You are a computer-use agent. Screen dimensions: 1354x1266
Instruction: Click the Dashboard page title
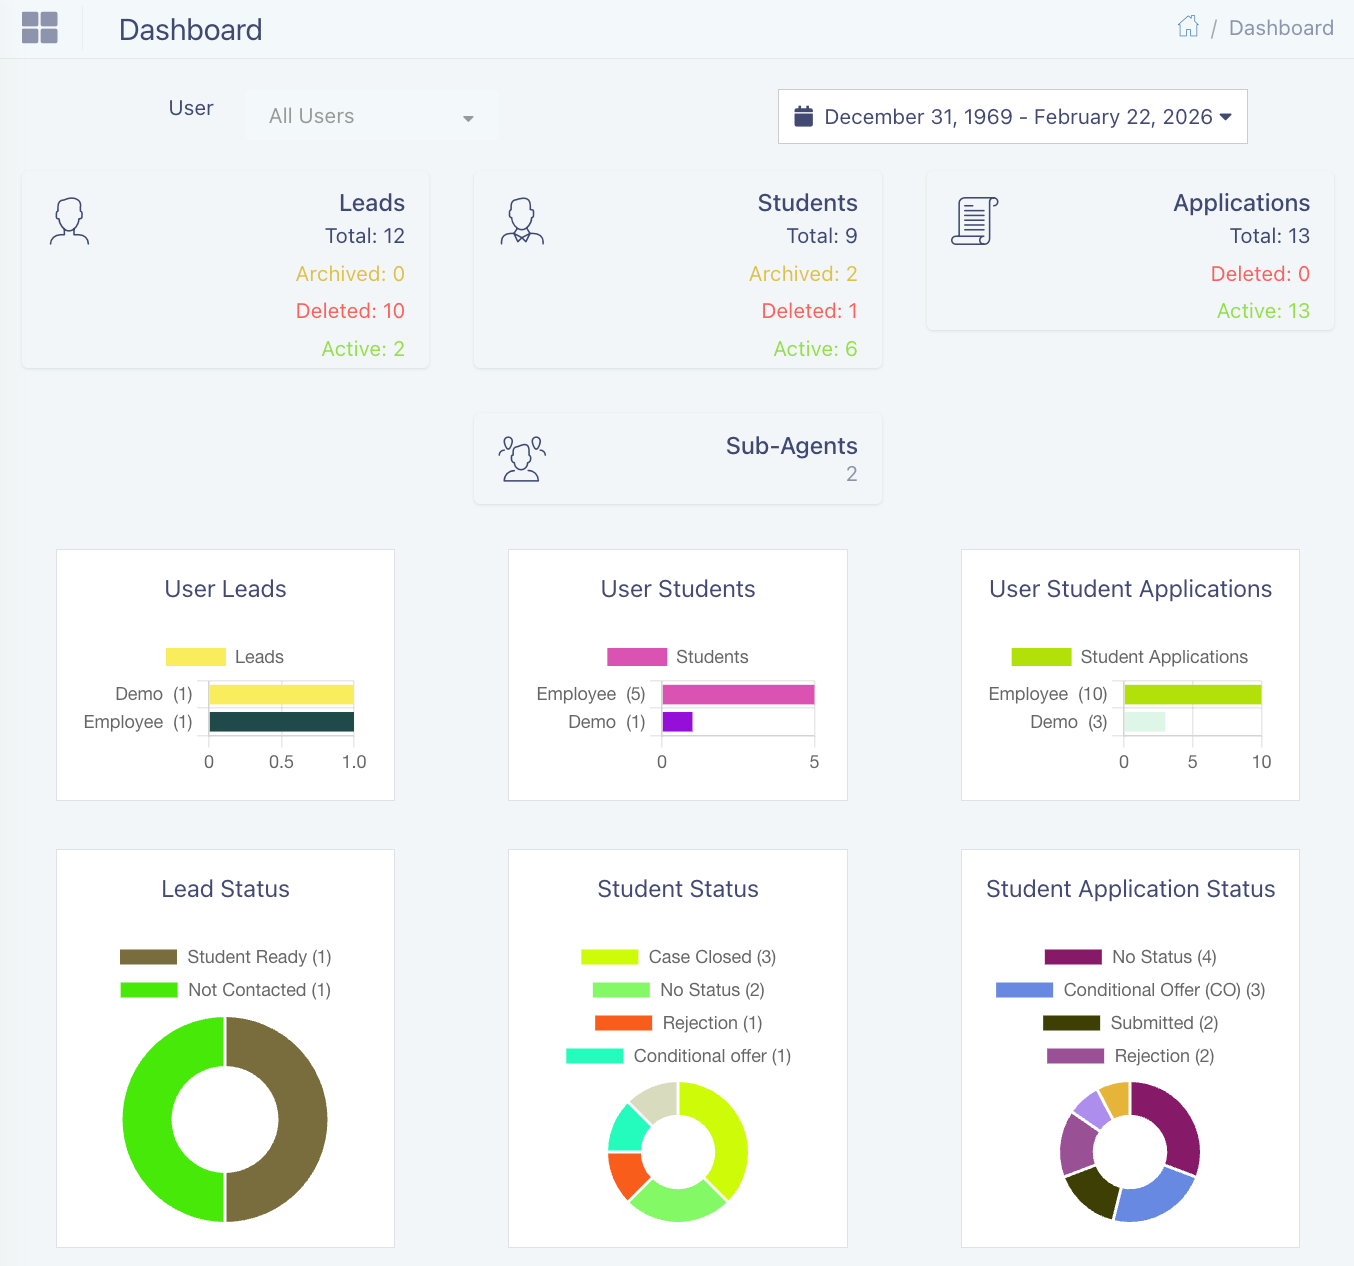(x=190, y=30)
